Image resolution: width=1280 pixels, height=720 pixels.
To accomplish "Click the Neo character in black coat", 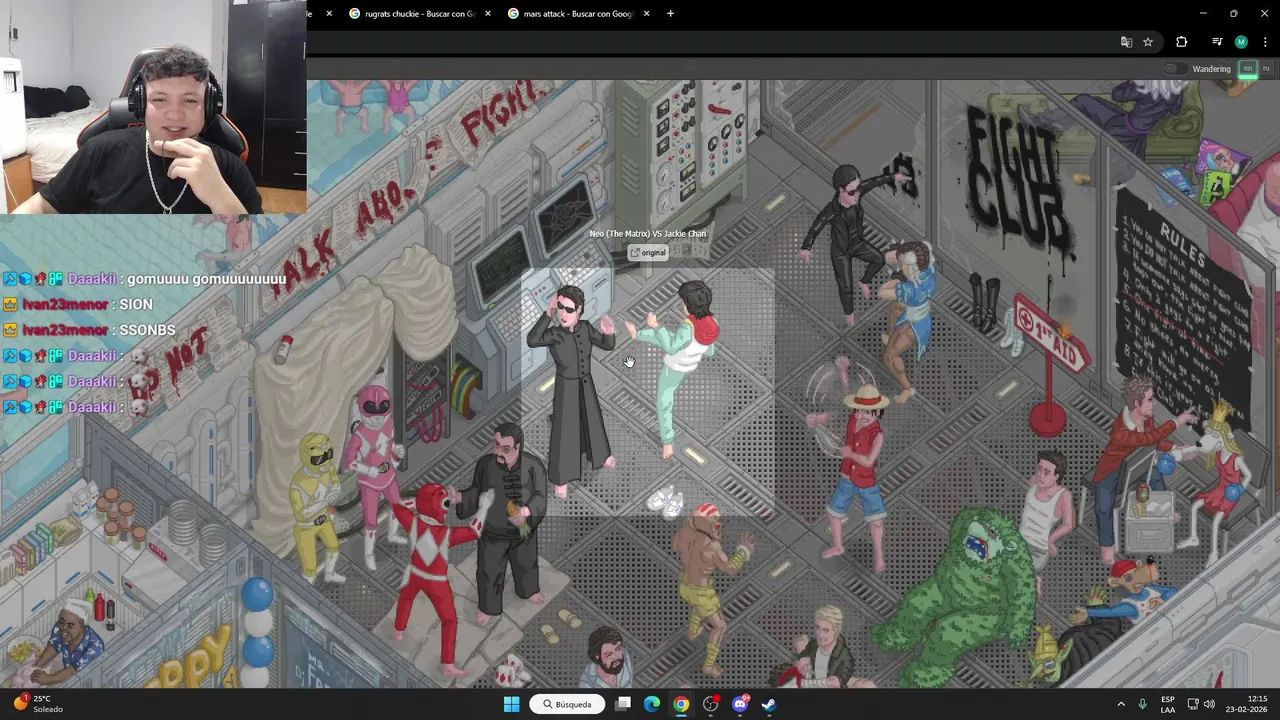I will pyautogui.click(x=574, y=390).
